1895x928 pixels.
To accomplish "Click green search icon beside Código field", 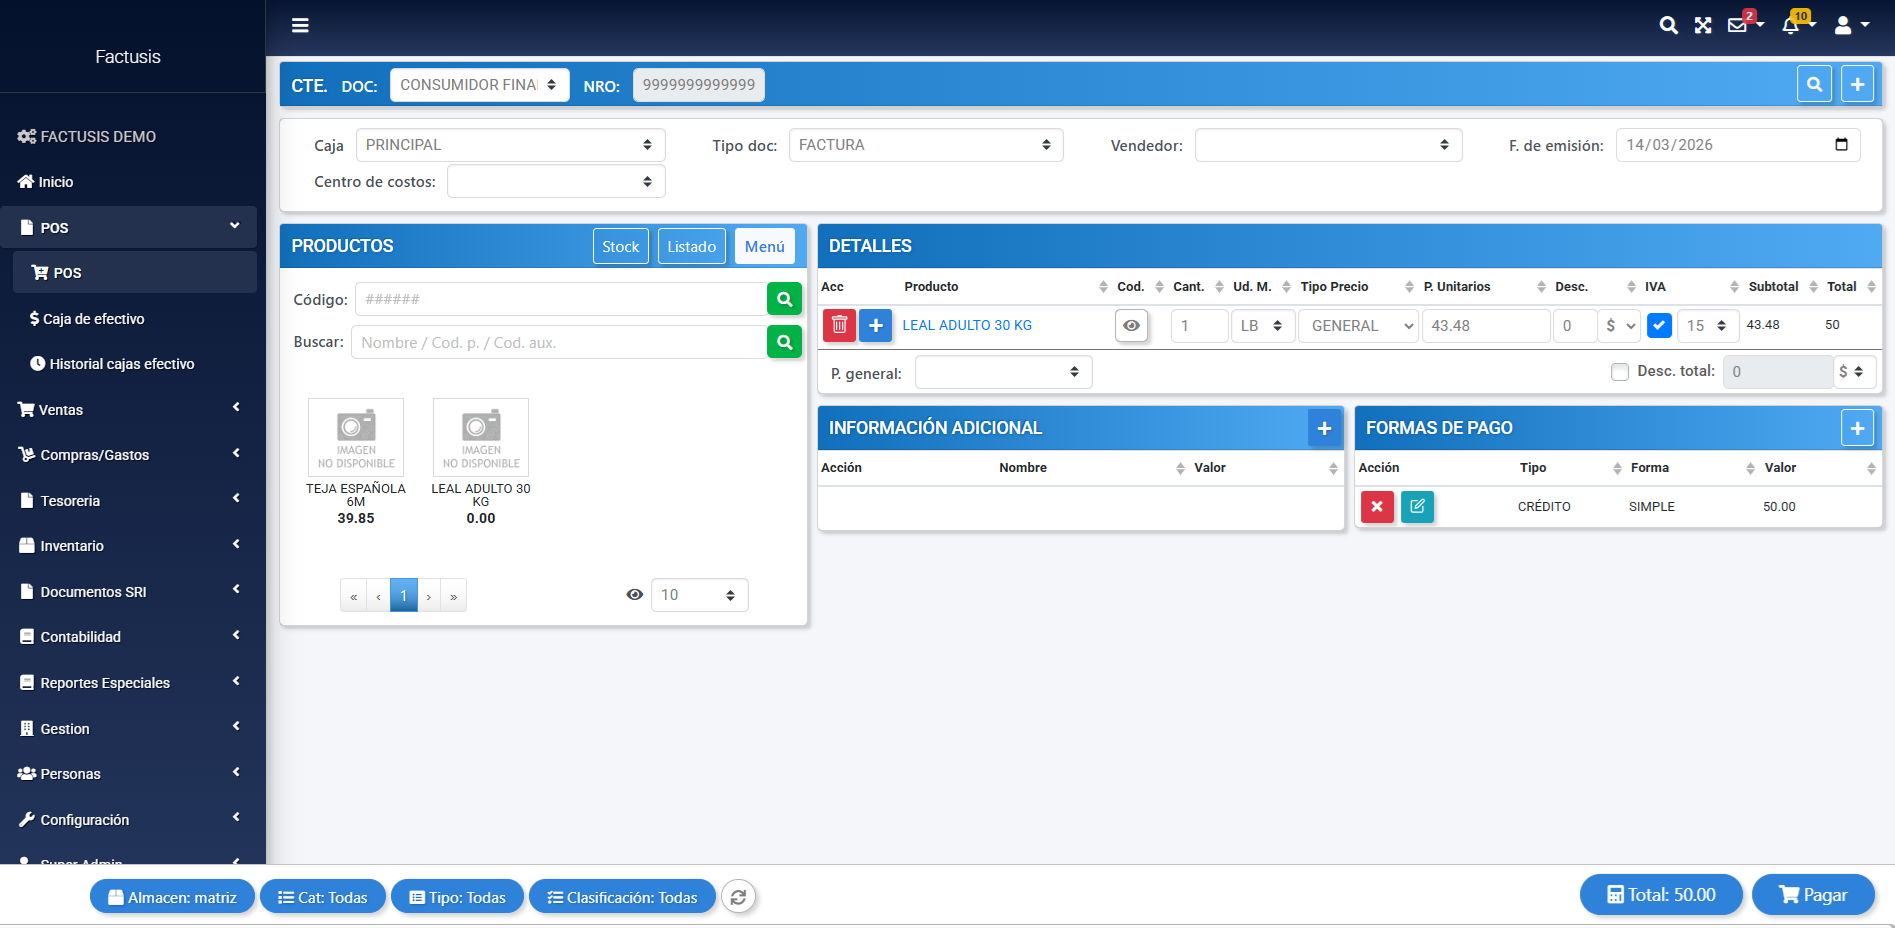I will coord(784,299).
